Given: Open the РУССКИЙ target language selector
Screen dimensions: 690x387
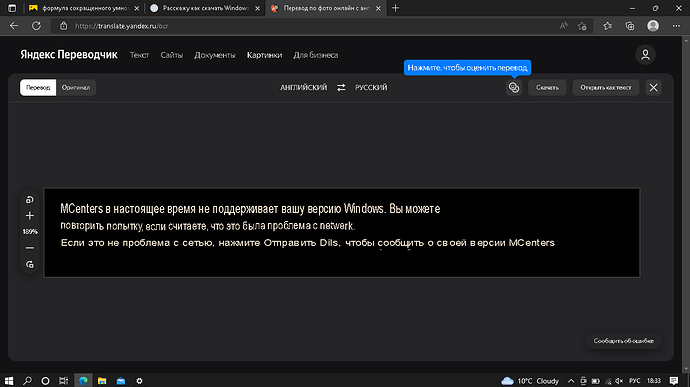Looking at the screenshot, I should [x=371, y=88].
